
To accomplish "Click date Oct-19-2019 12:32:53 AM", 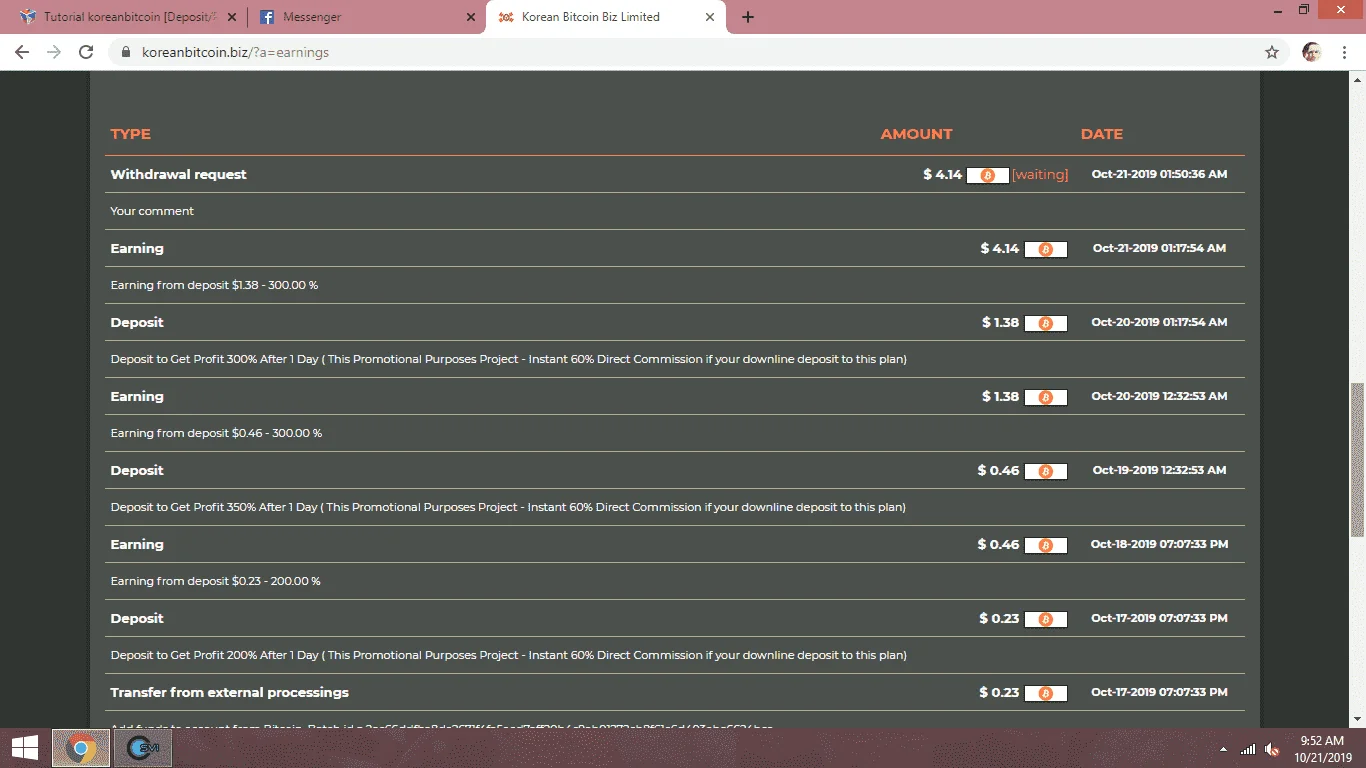I will pyautogui.click(x=1159, y=470).
